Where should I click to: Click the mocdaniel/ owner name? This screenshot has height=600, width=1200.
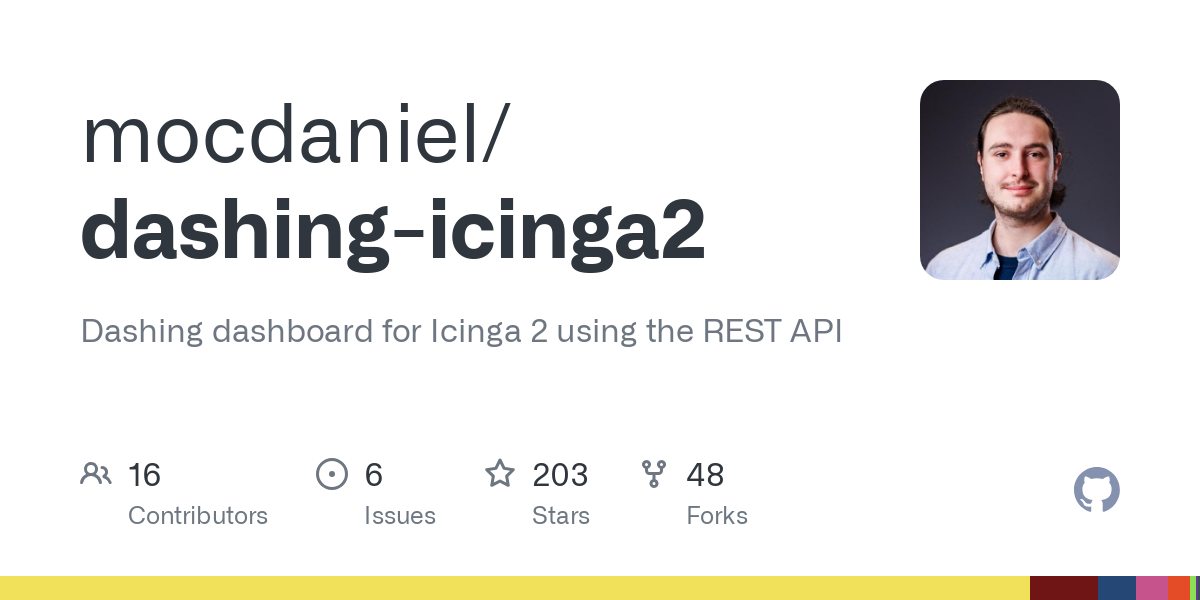coord(296,137)
